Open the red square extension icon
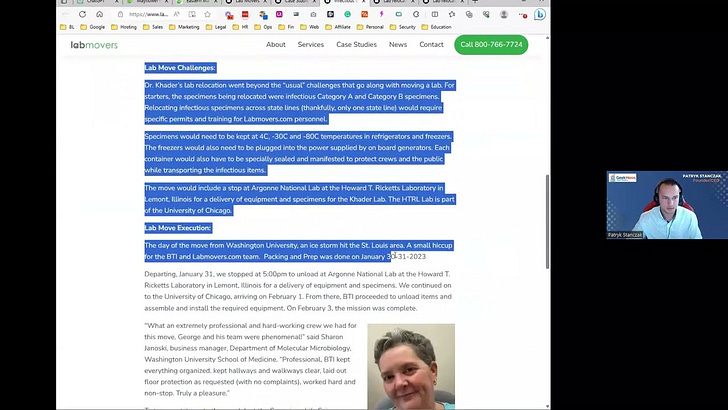Screen dimensions: 728x410 [245, 14]
